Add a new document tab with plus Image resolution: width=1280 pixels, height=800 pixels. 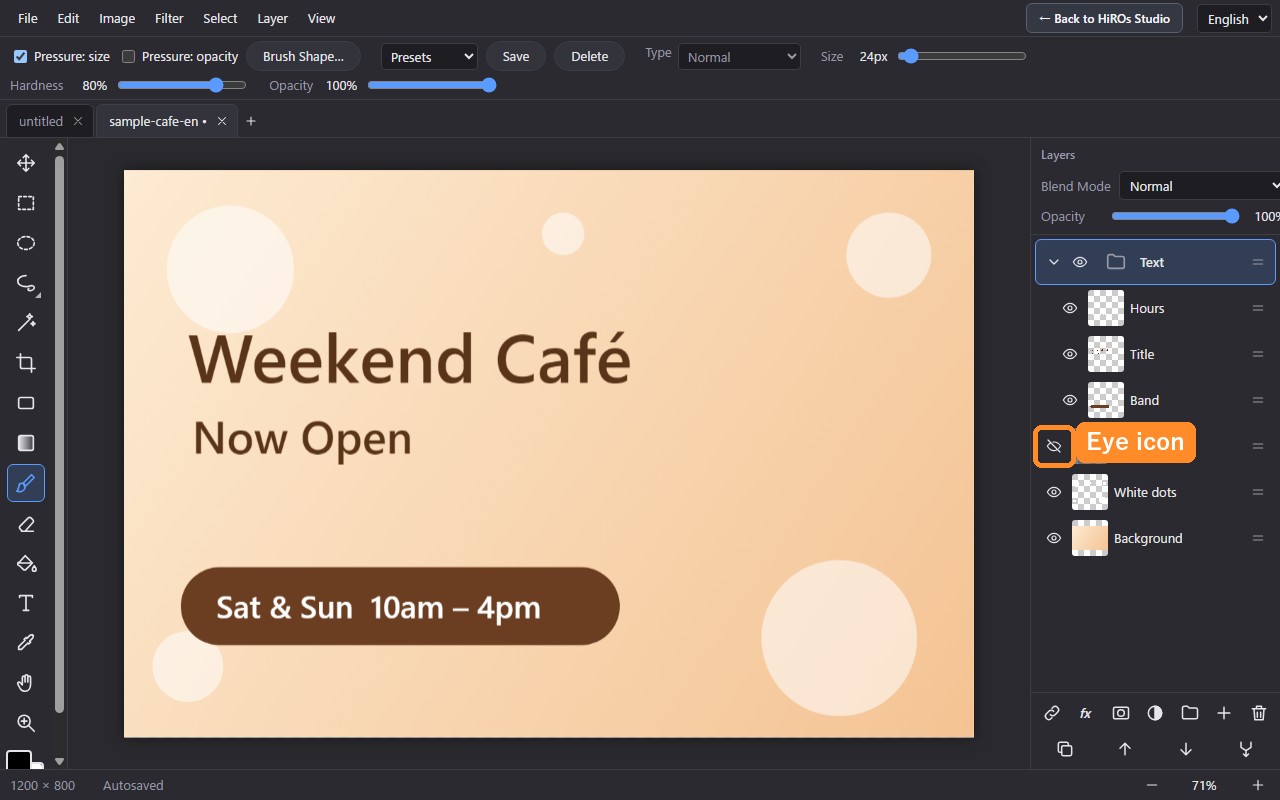(251, 121)
